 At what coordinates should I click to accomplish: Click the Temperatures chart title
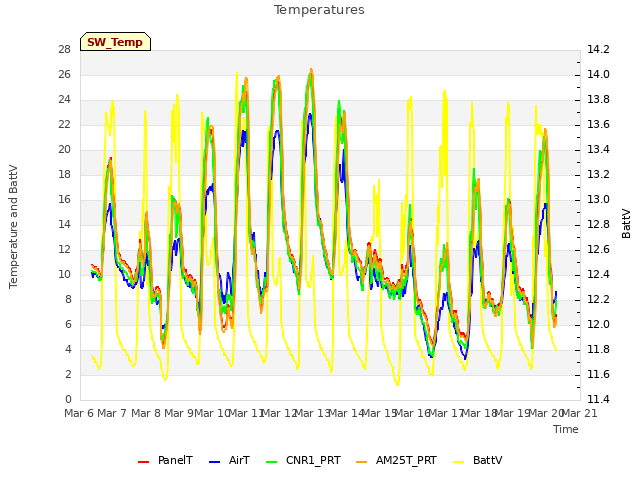click(x=319, y=10)
